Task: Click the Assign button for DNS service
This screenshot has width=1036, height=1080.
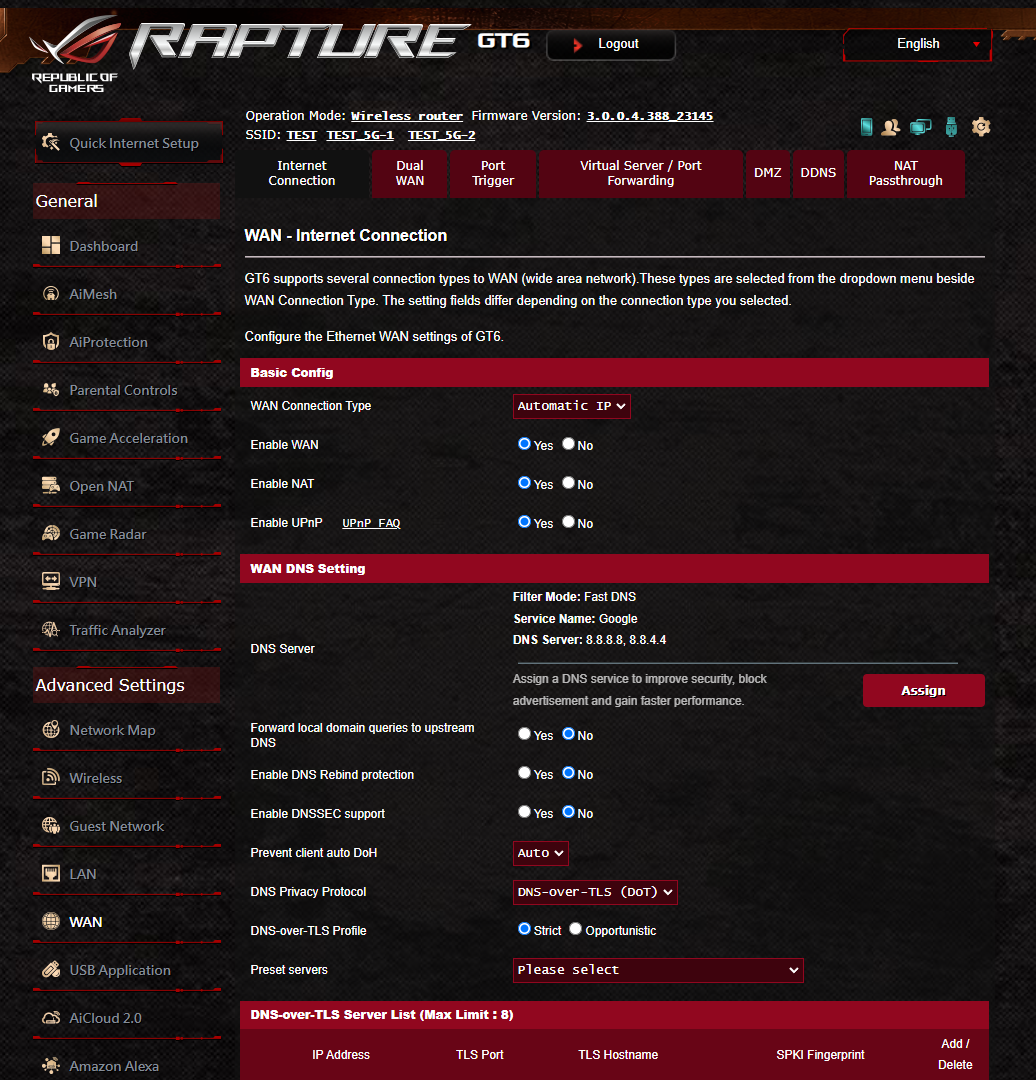Action: (x=922, y=690)
